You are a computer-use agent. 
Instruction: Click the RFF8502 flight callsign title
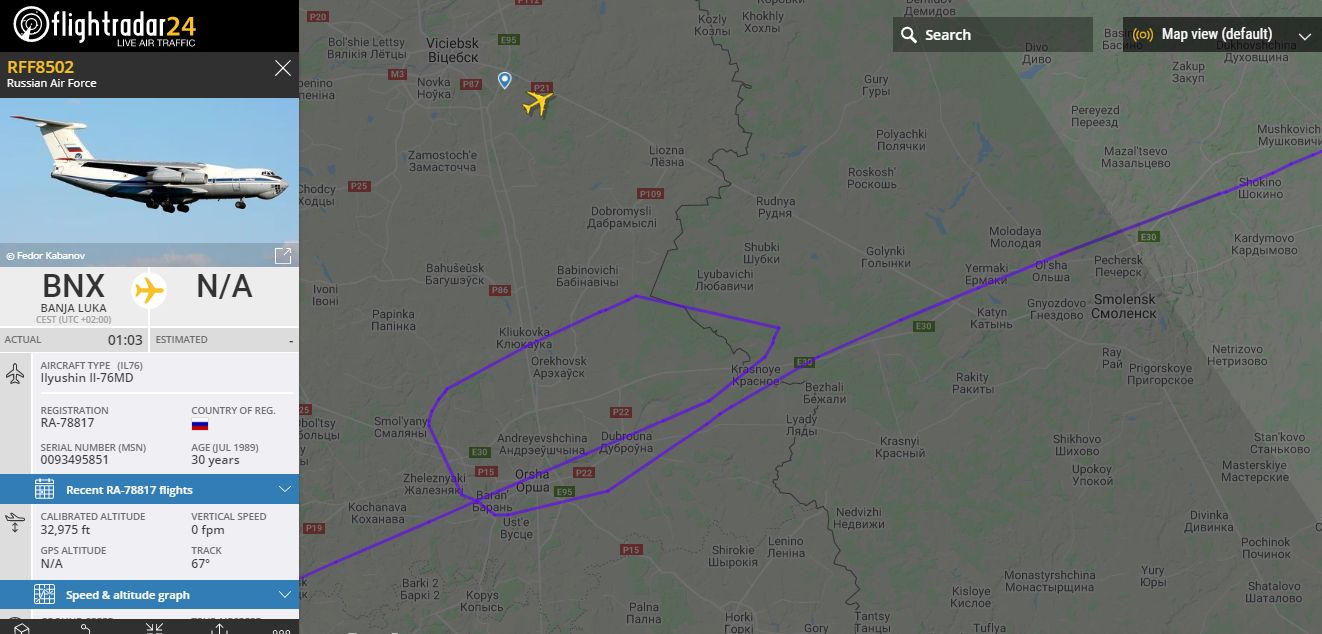pyautogui.click(x=40, y=67)
